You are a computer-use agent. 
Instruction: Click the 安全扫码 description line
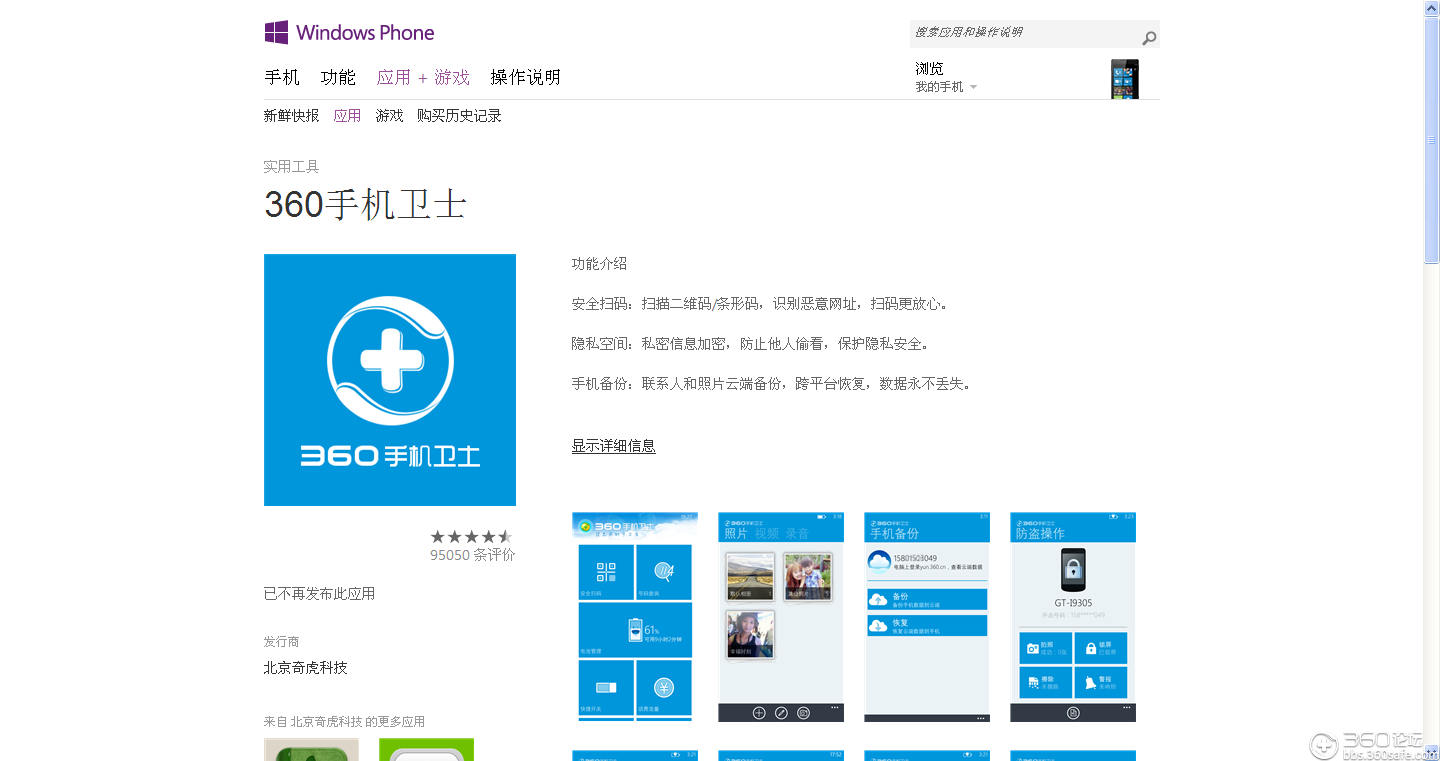point(760,304)
